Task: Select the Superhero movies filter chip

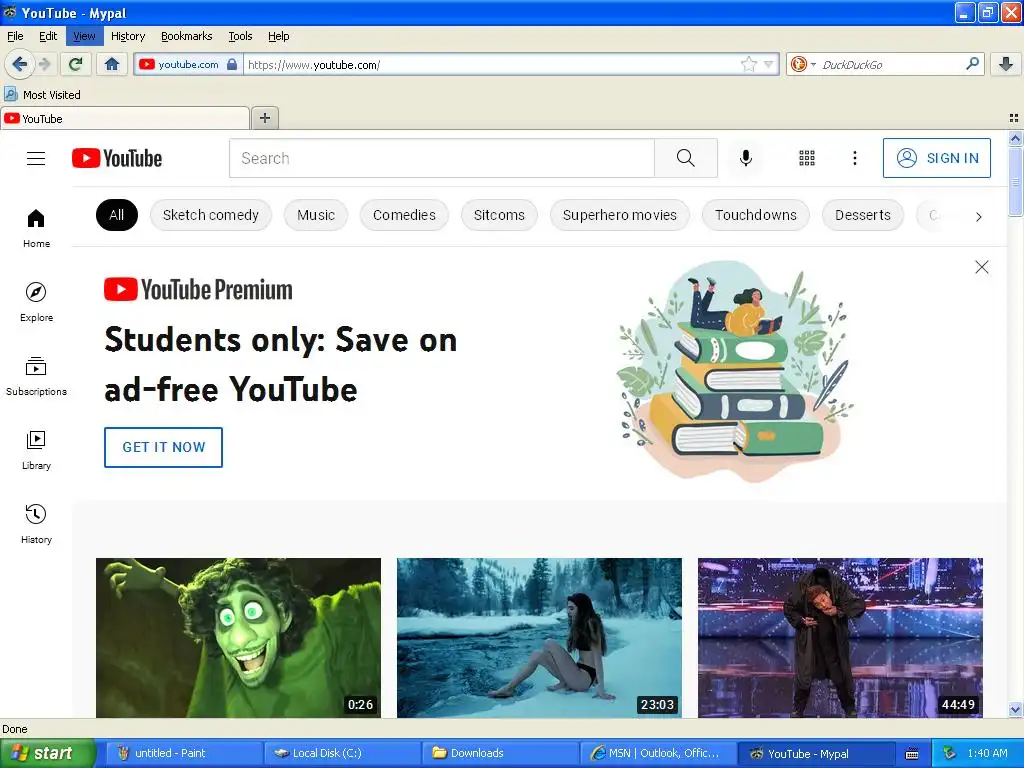Action: pyautogui.click(x=620, y=215)
